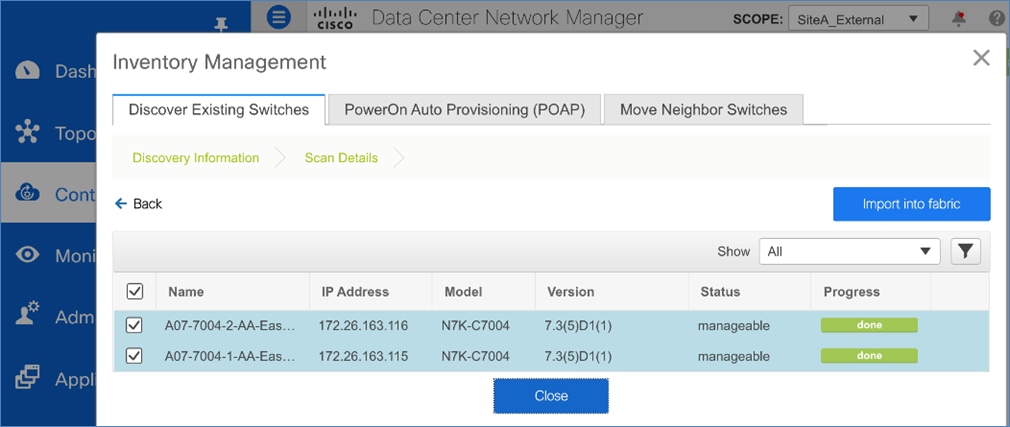Open the Show All filter dropdown
Image resolution: width=1010 pixels, height=427 pixels.
pos(849,251)
